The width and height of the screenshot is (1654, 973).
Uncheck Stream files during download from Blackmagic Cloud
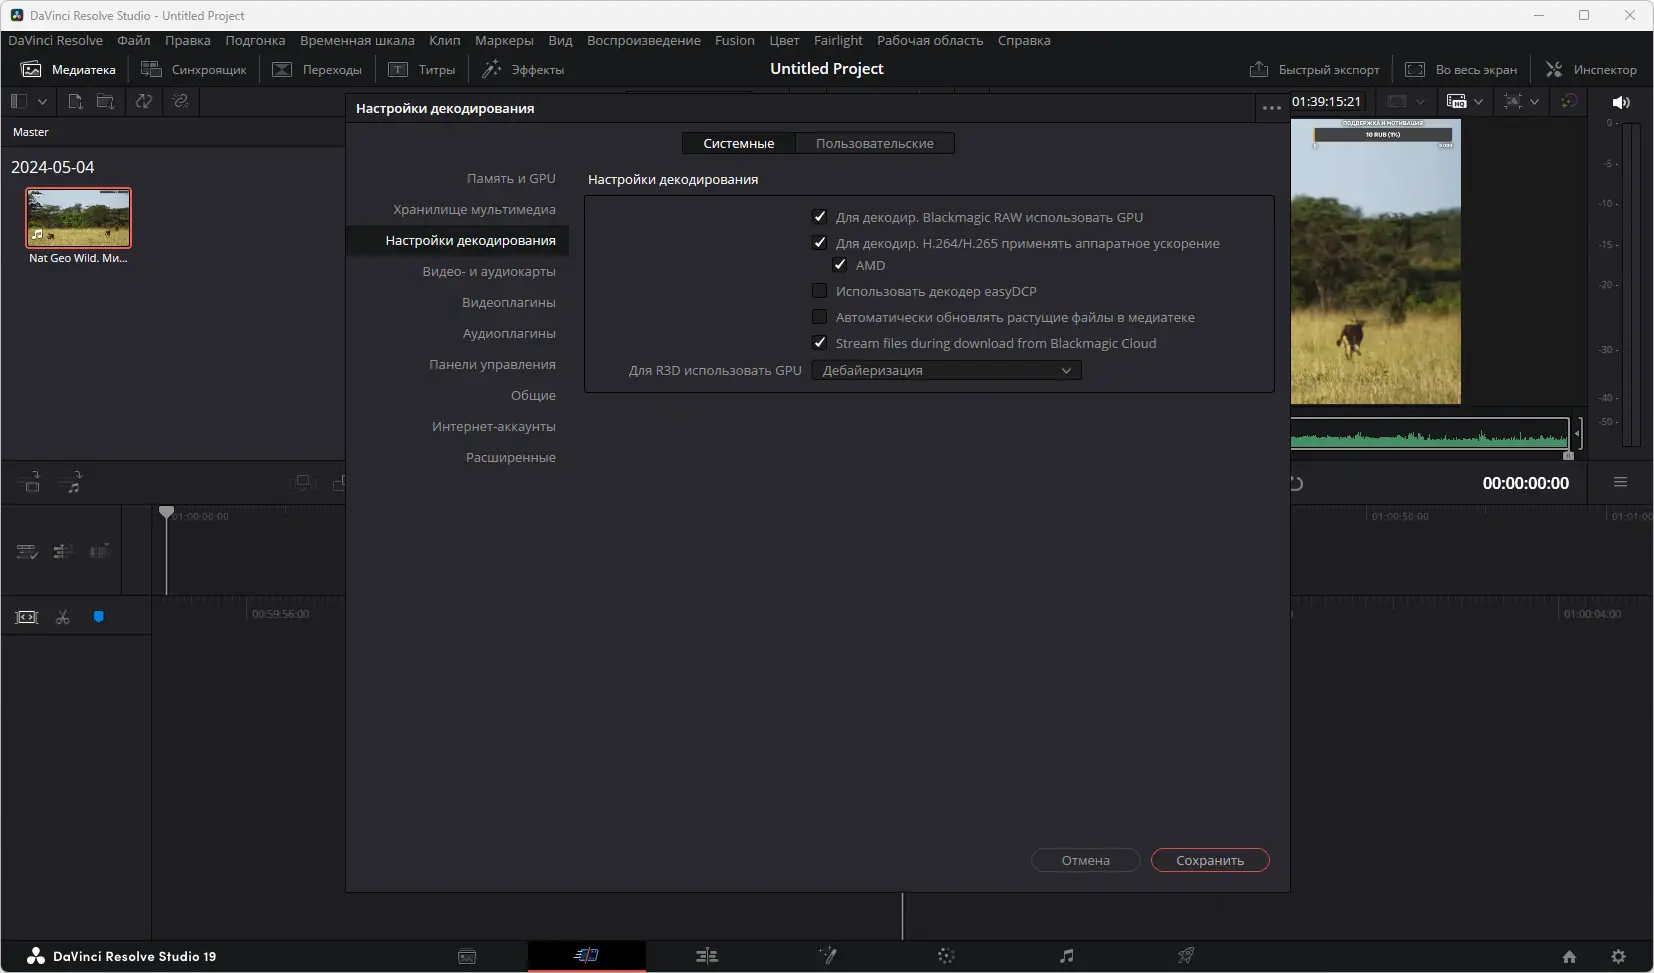[x=819, y=343]
